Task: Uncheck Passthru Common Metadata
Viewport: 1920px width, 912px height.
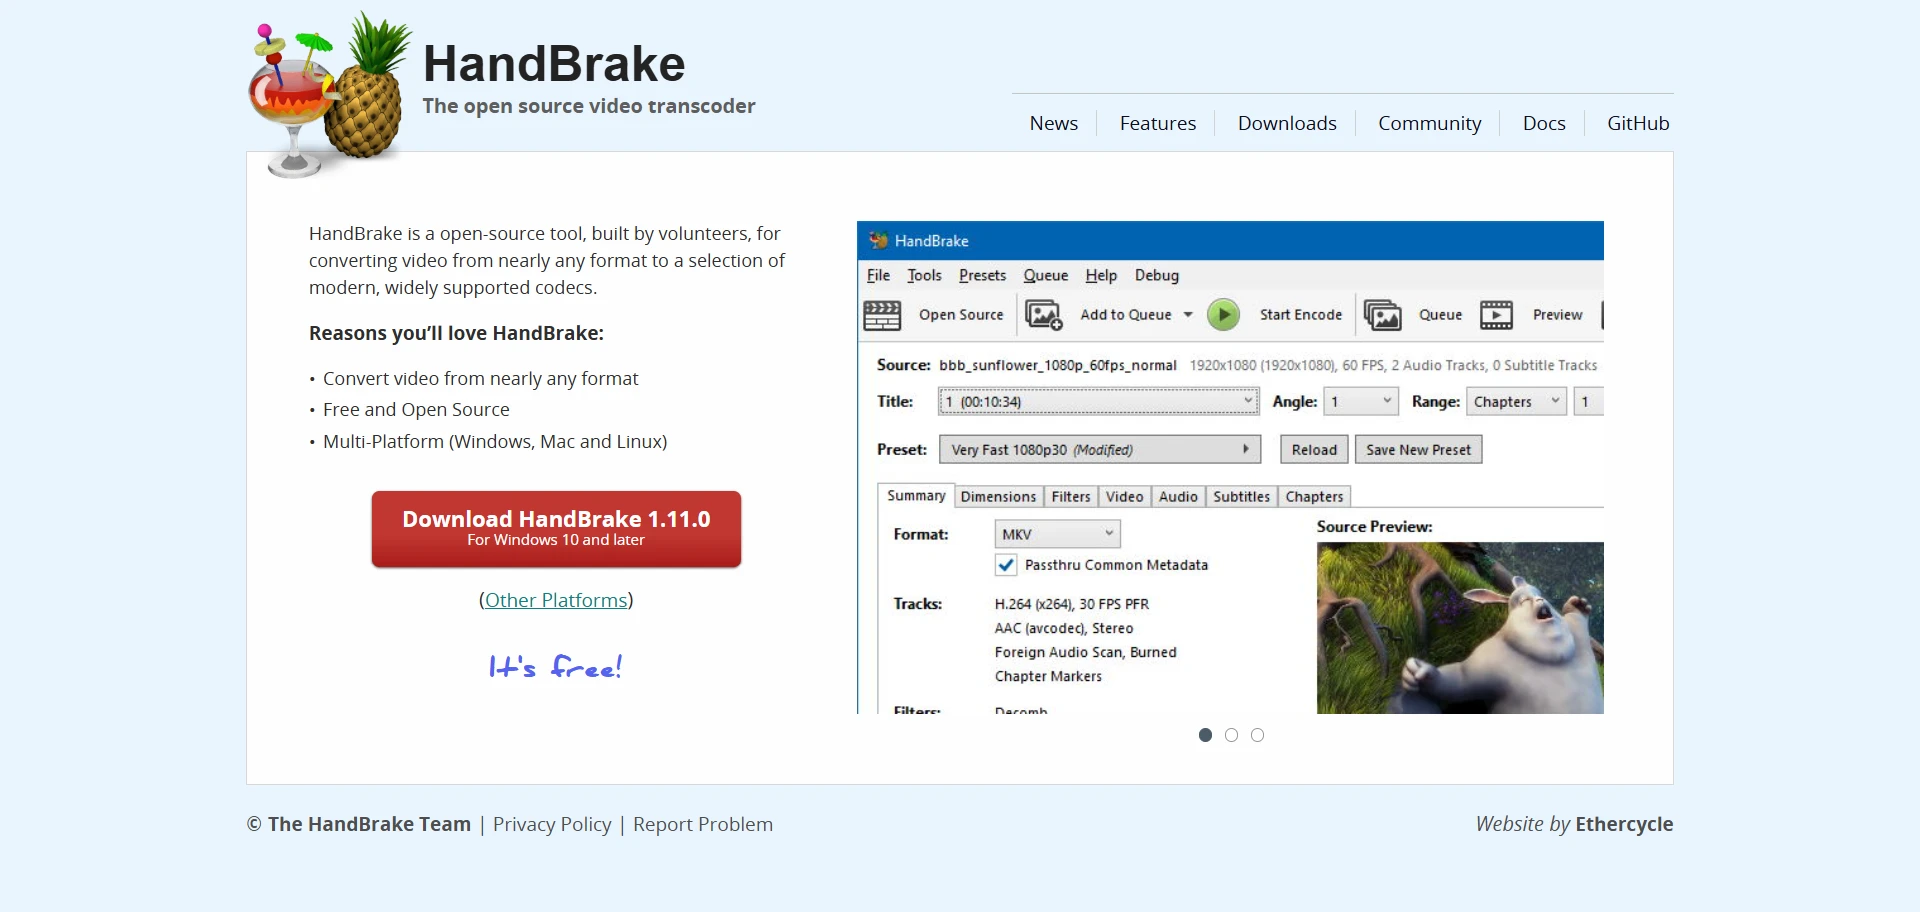Action: coord(1006,565)
